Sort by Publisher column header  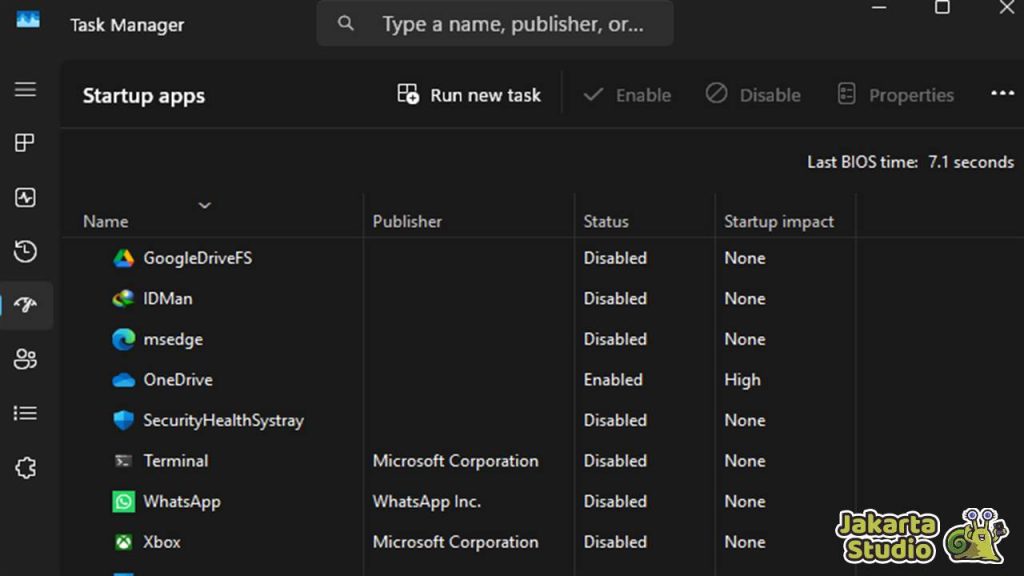(x=407, y=221)
